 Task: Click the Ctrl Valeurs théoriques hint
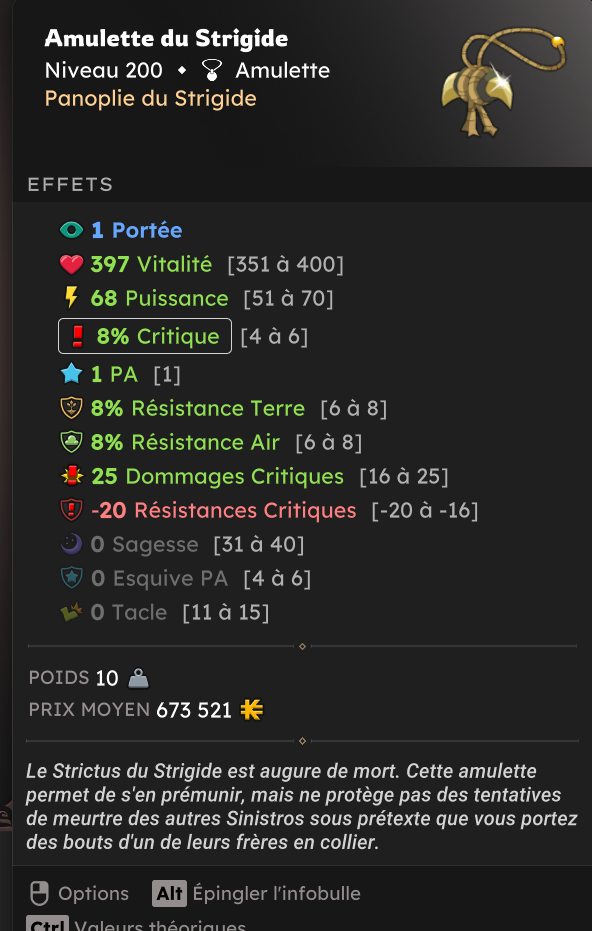click(136, 924)
